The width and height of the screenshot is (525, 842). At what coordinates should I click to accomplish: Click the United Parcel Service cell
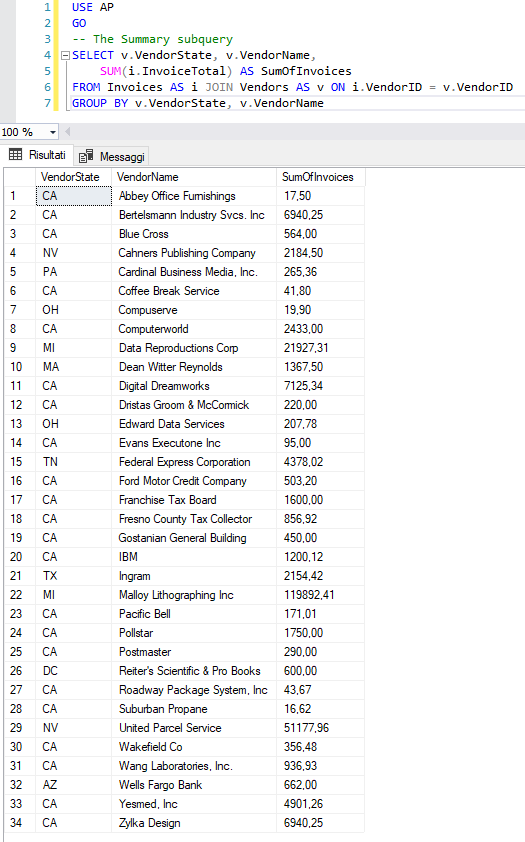coord(194,728)
